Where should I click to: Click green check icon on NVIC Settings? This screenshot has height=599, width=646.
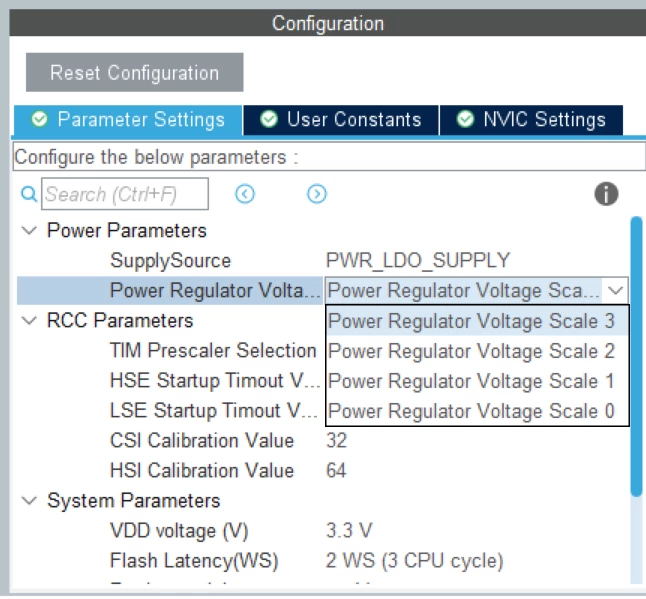465,119
